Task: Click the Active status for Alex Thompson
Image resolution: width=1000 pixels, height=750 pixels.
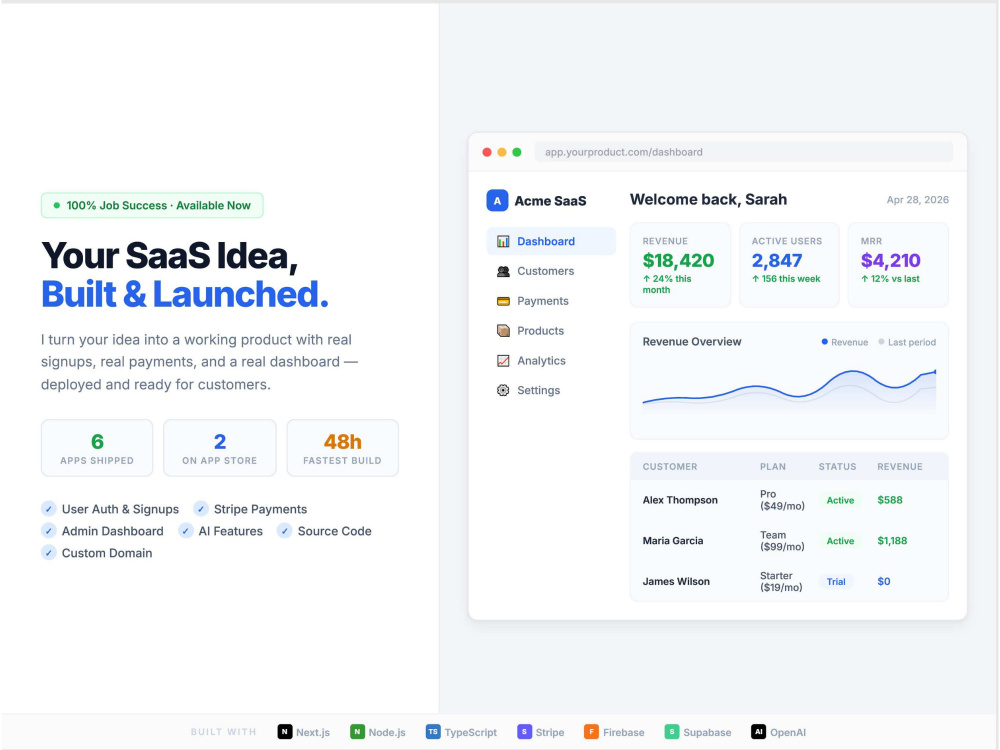Action: tap(840, 500)
